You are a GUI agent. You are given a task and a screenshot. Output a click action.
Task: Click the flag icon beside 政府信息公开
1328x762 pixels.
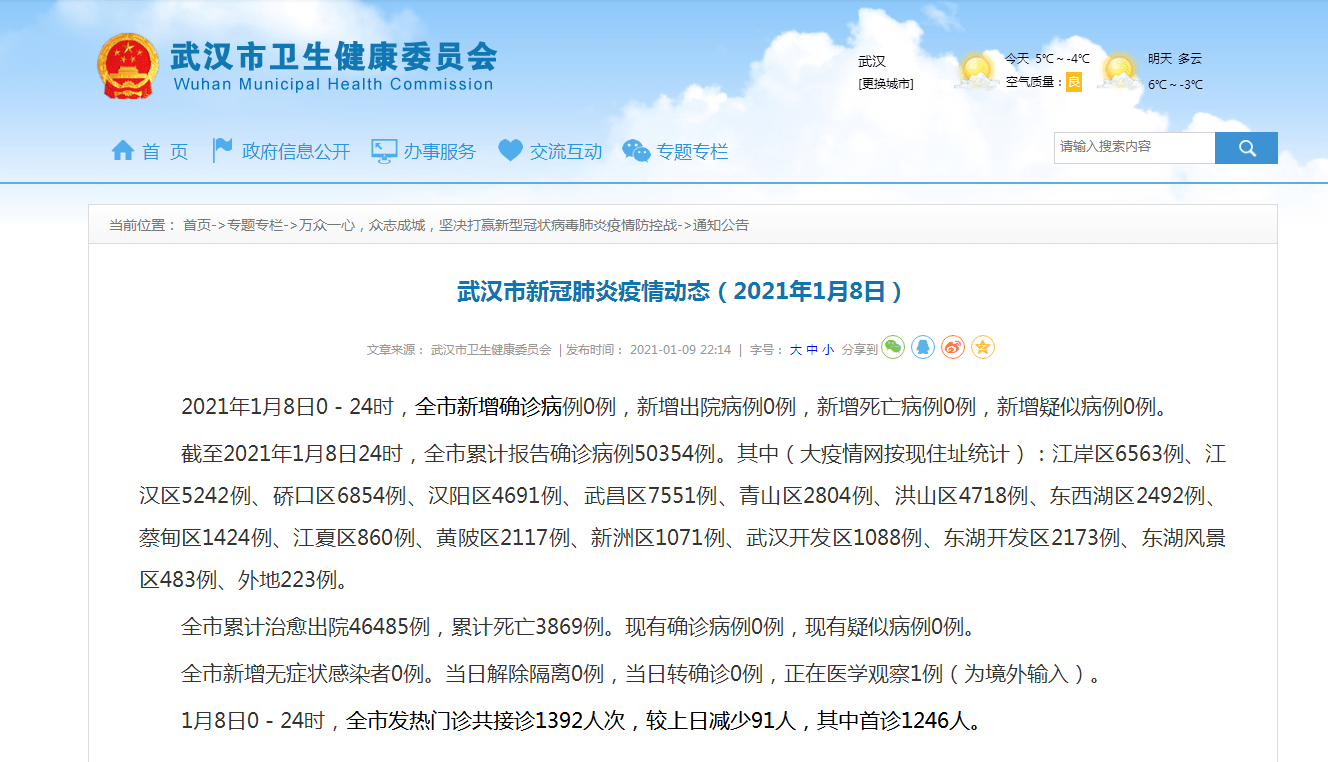coord(222,151)
